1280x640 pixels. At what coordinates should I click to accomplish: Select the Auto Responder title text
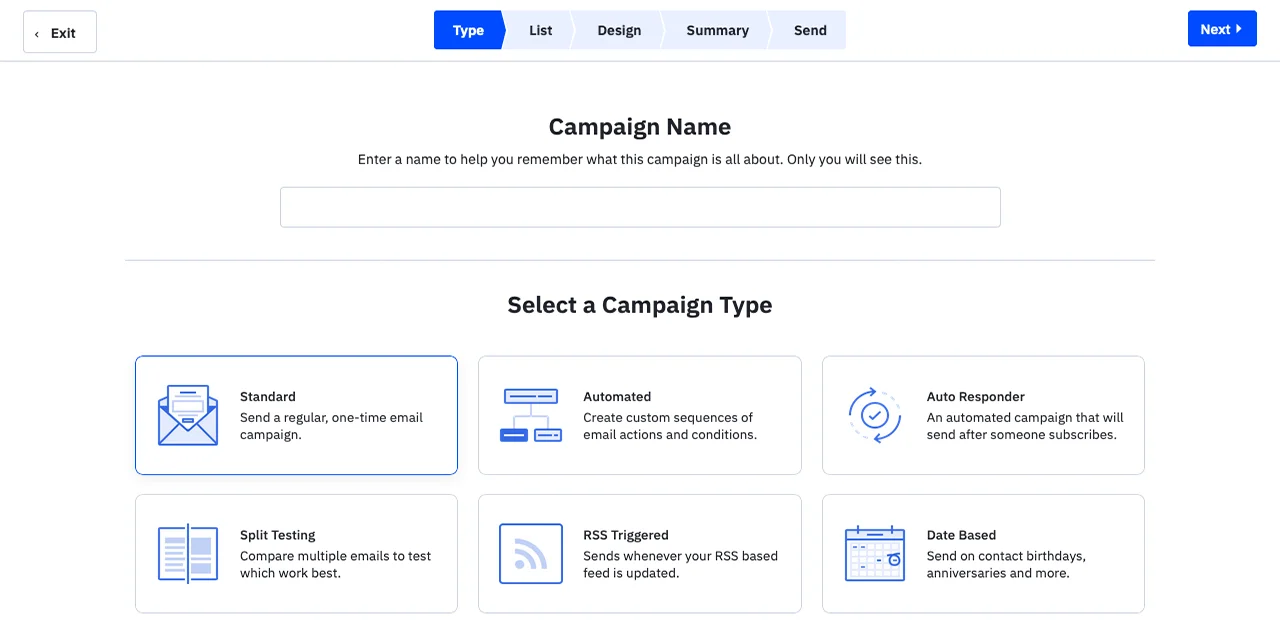click(x=976, y=397)
